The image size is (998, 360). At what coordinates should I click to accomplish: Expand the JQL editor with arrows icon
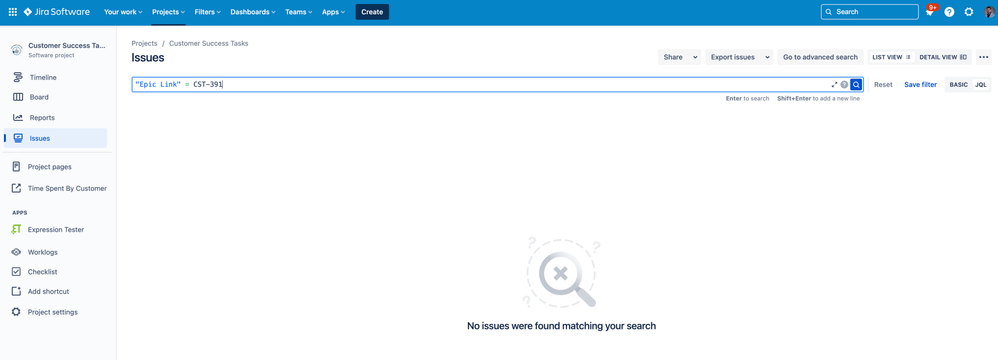pos(834,85)
